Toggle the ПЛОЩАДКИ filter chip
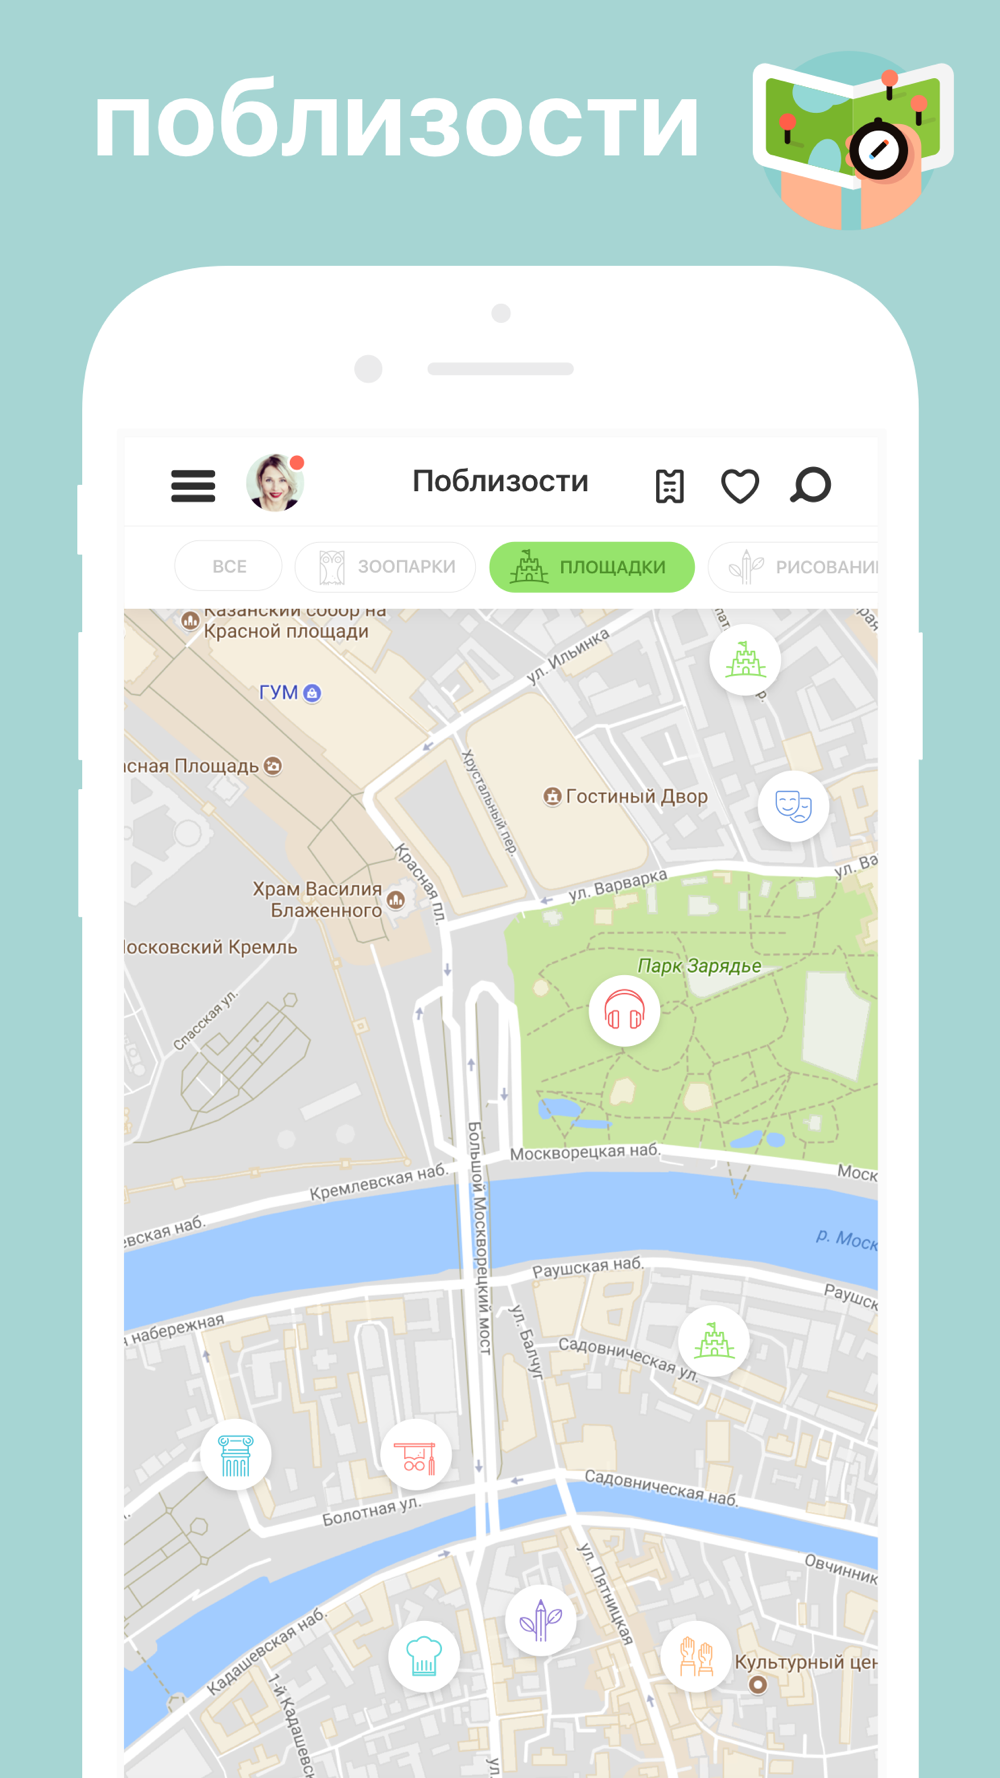The height and width of the screenshot is (1778, 1000). tap(592, 567)
